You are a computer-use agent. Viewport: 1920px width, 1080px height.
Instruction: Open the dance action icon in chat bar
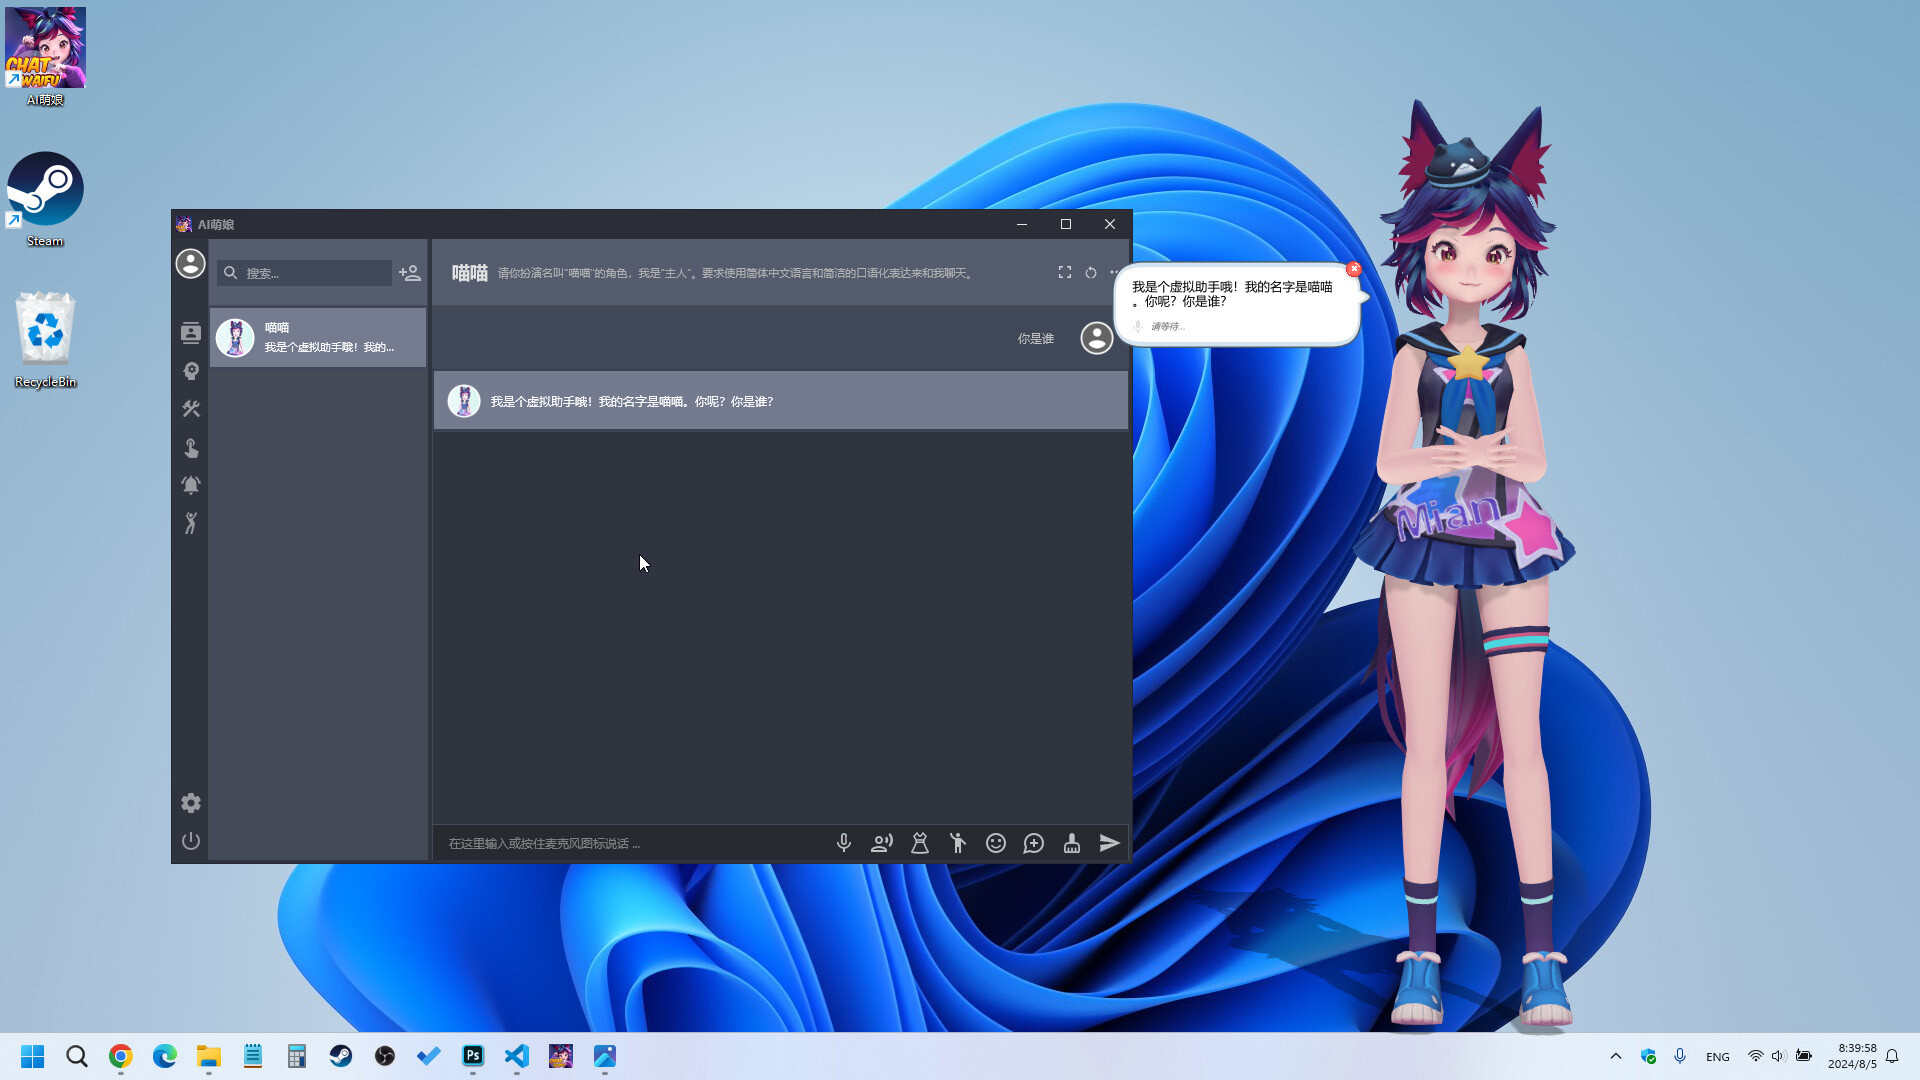957,843
